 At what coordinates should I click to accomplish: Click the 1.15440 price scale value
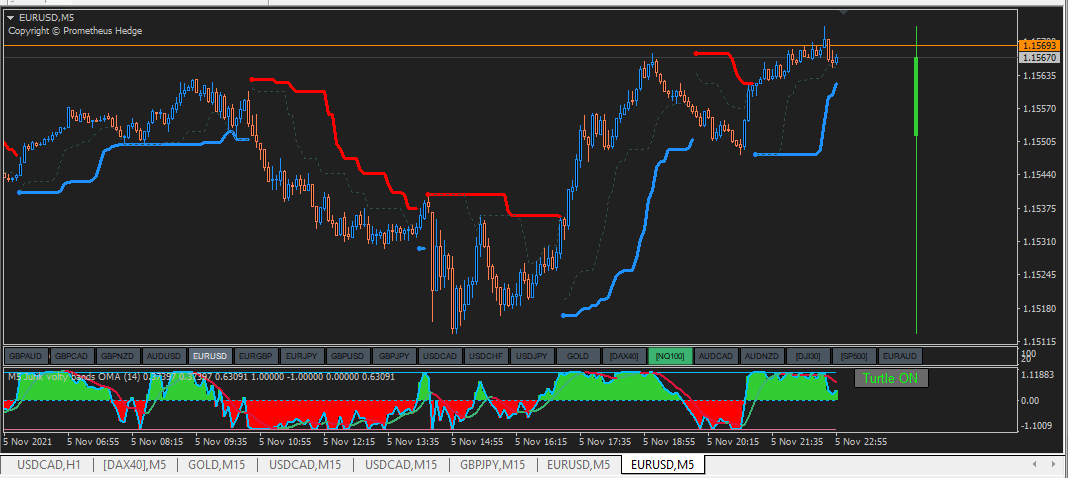[x=1039, y=175]
